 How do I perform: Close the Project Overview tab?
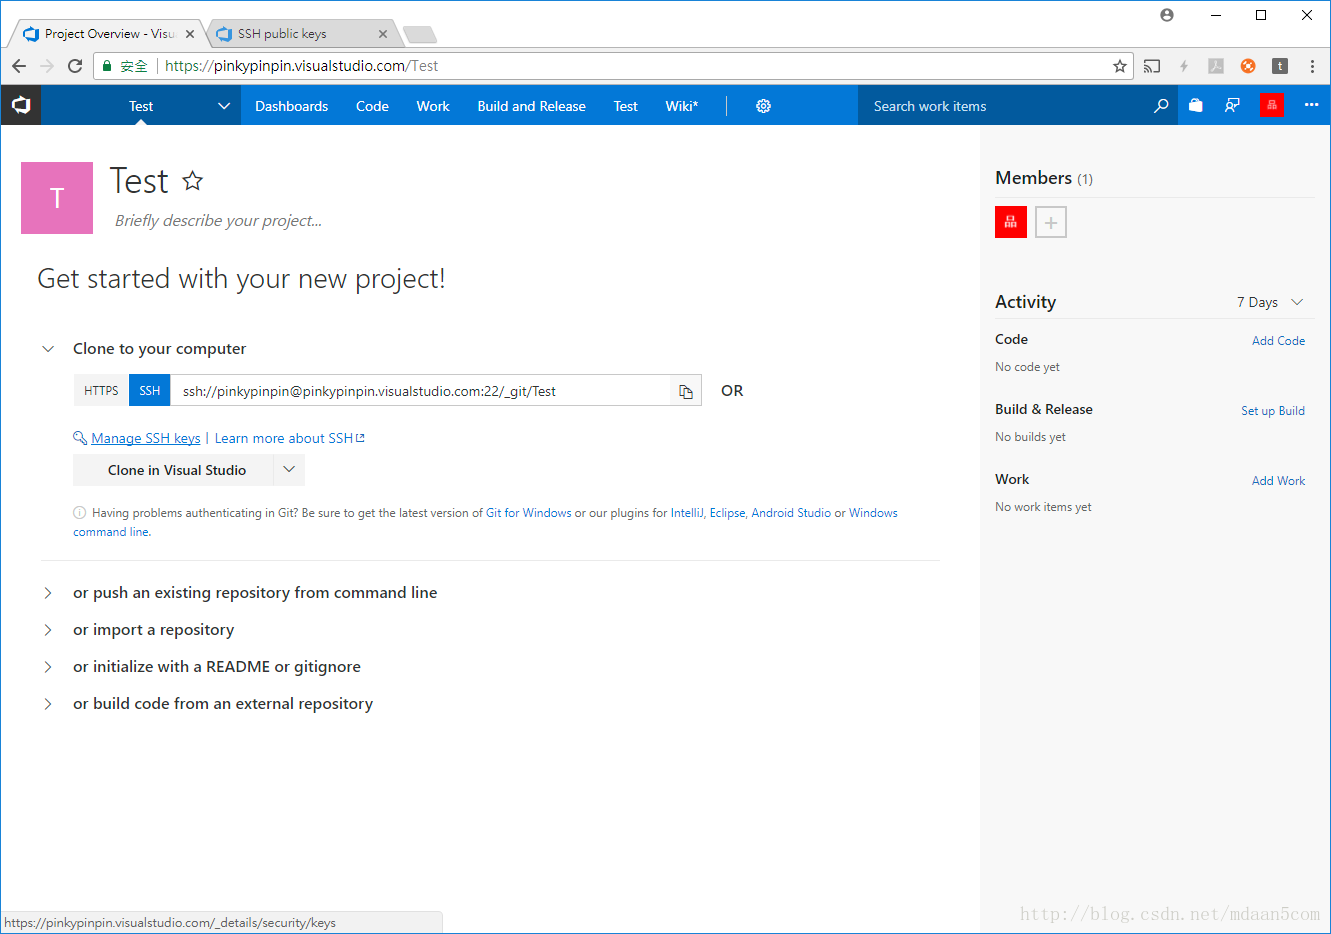pyautogui.click(x=190, y=34)
